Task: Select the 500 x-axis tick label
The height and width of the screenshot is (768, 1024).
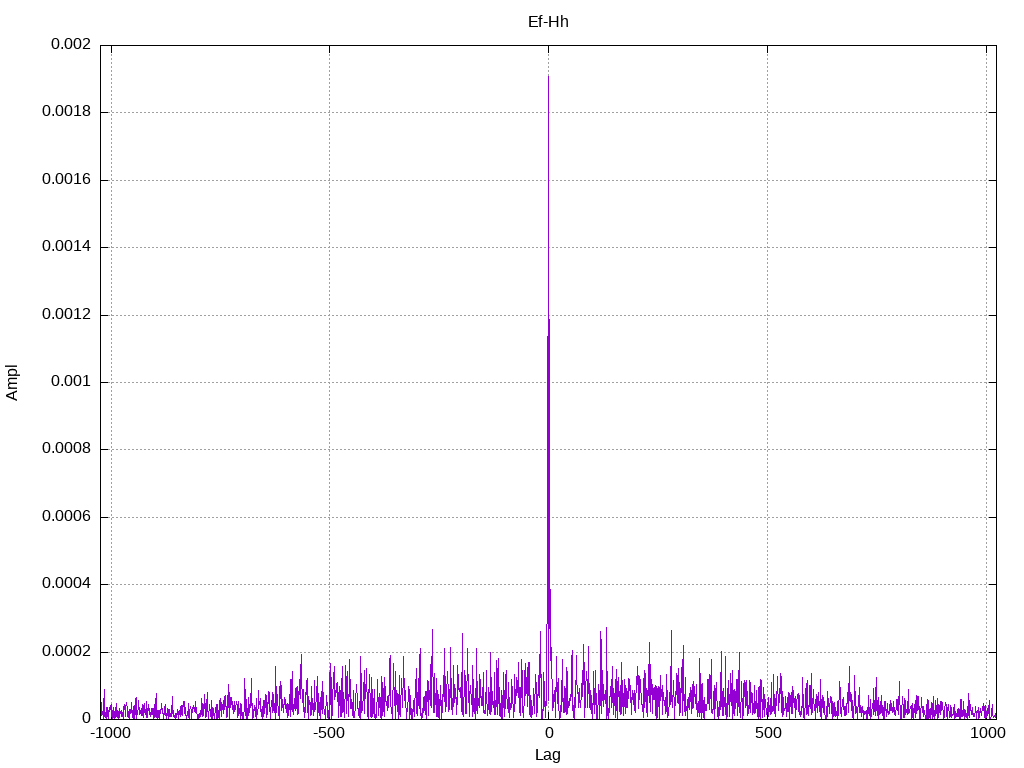Action: 767,734
